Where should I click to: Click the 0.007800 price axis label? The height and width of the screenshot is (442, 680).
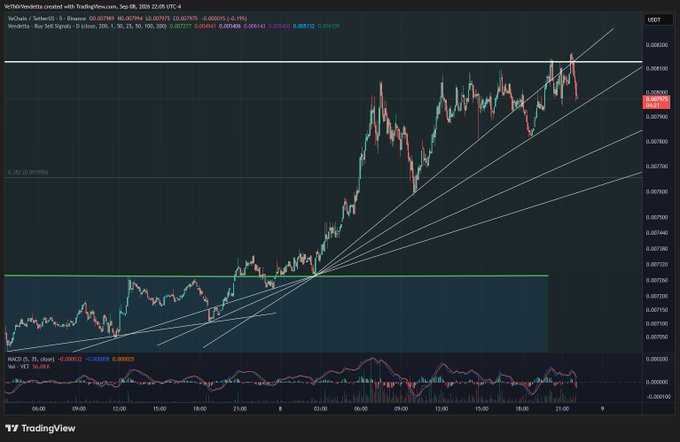[656, 141]
